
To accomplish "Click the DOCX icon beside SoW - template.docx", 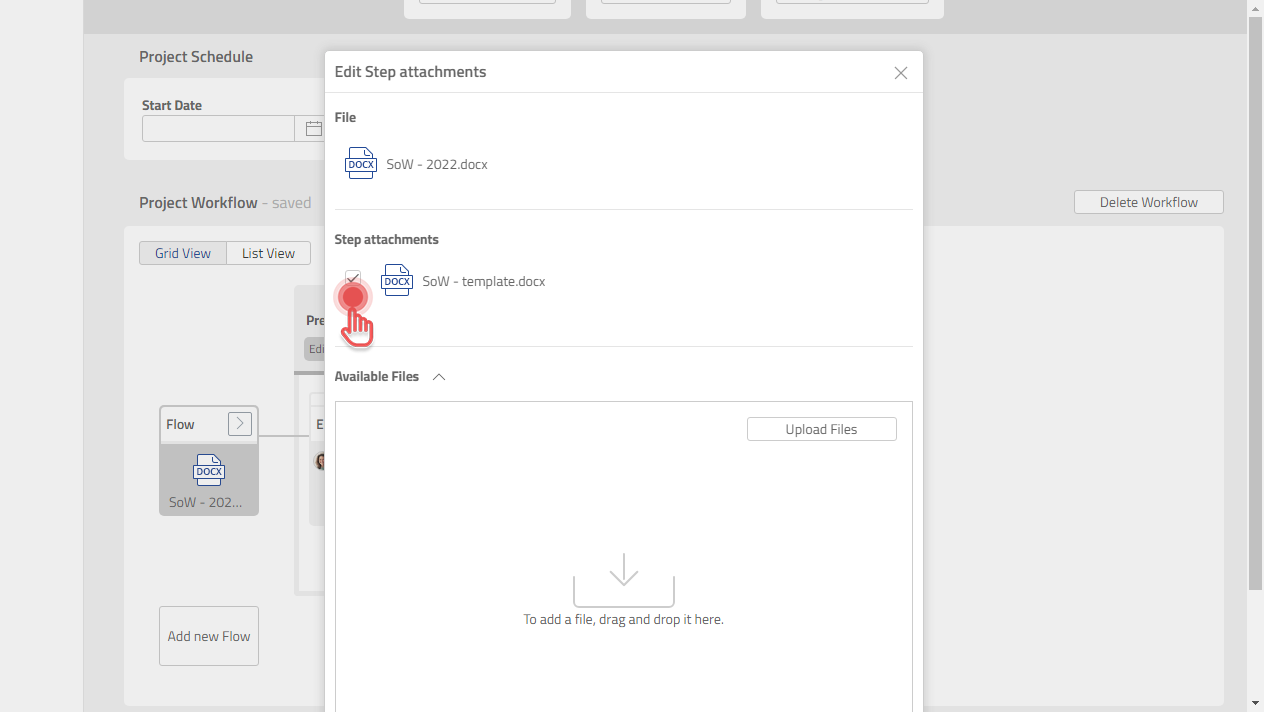I will (397, 280).
